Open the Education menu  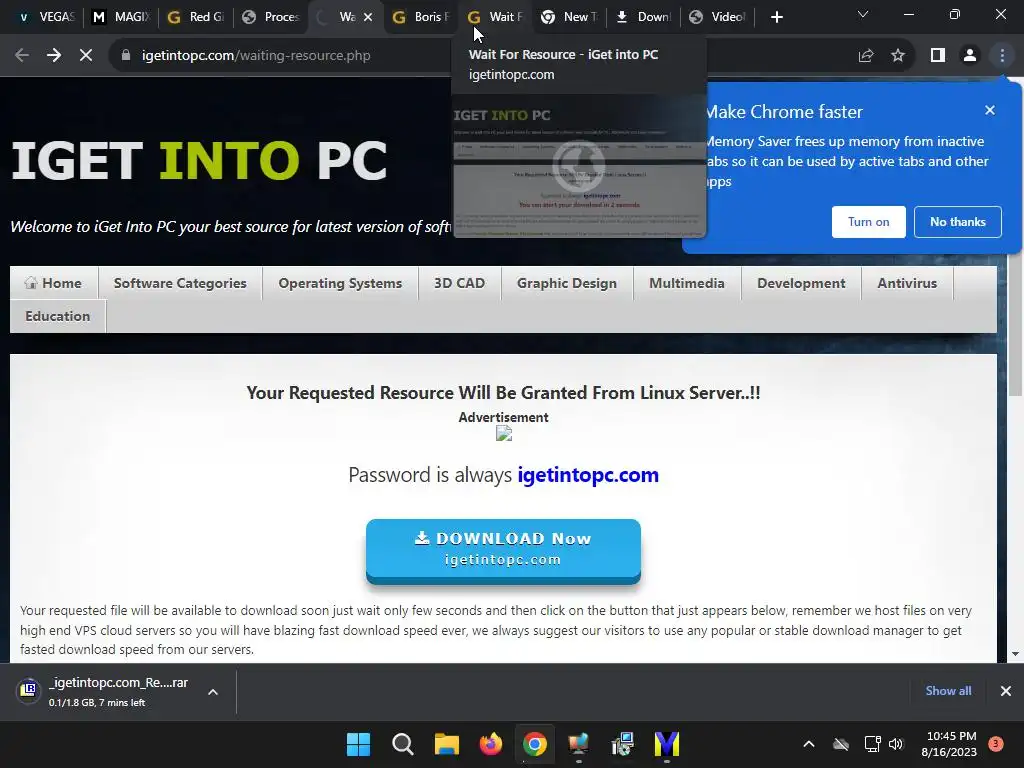tap(57, 316)
